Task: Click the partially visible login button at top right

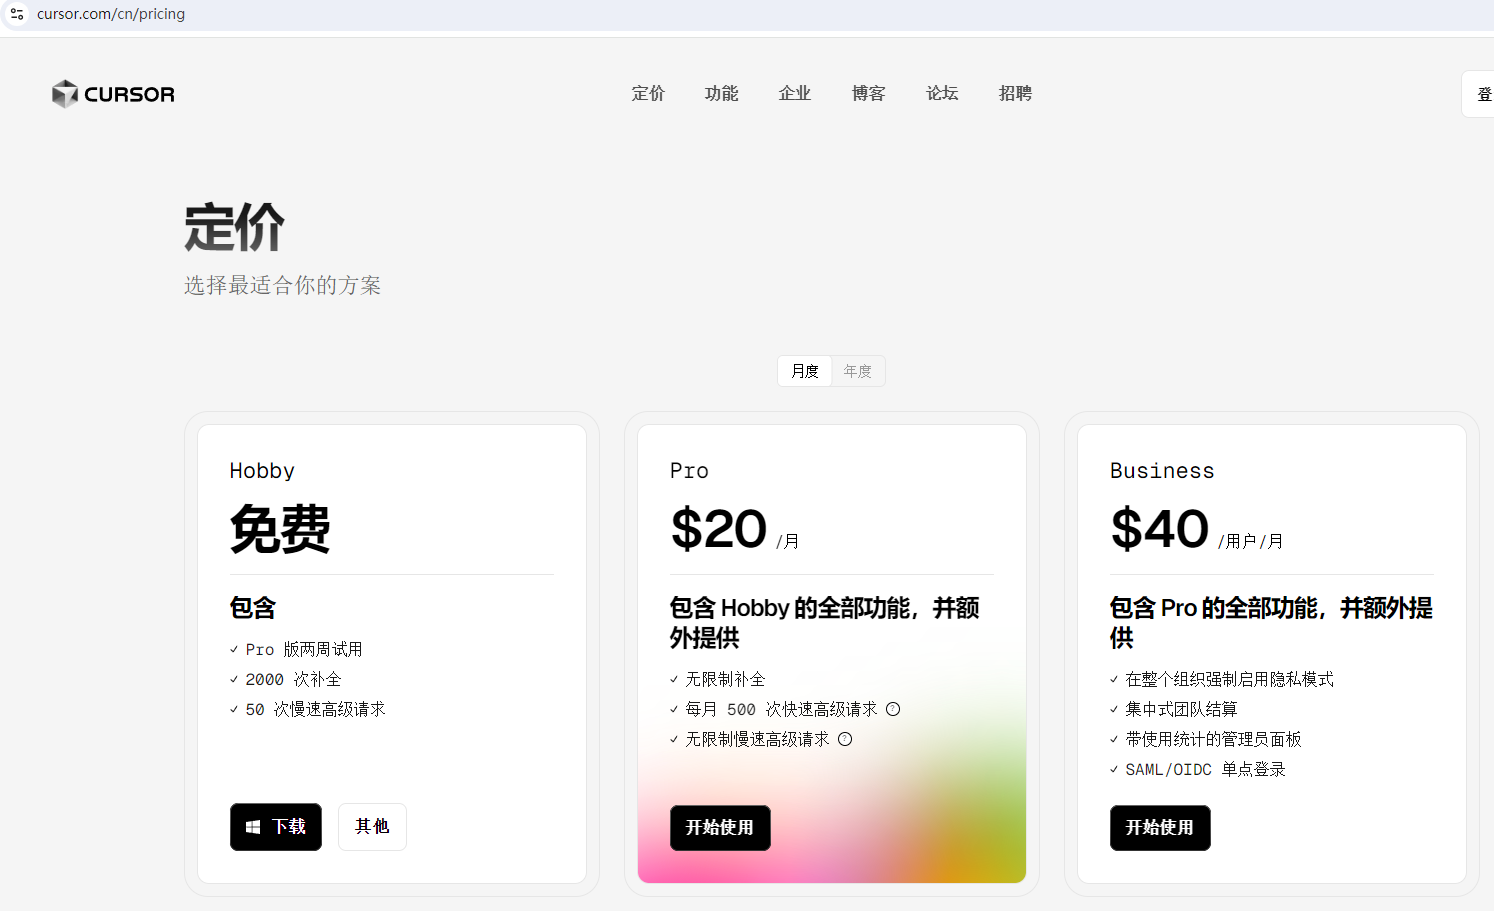Action: (x=1478, y=94)
